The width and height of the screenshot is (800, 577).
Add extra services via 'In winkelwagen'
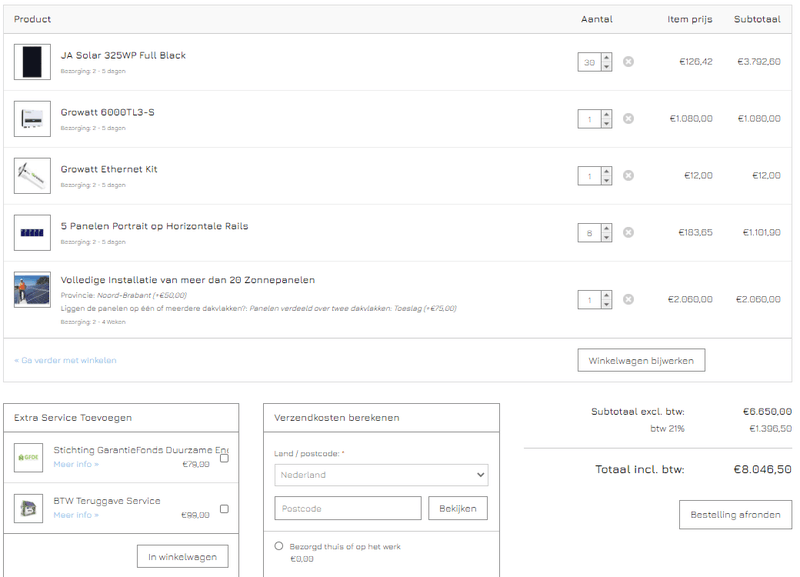click(x=182, y=556)
